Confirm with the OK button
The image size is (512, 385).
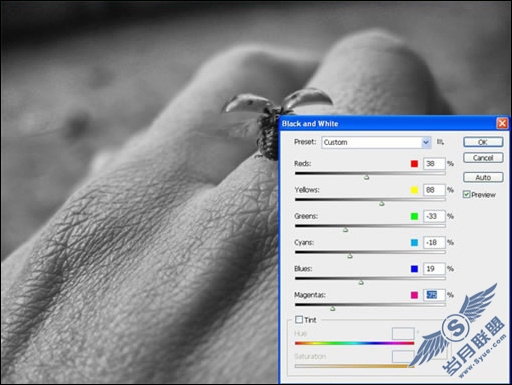483,142
